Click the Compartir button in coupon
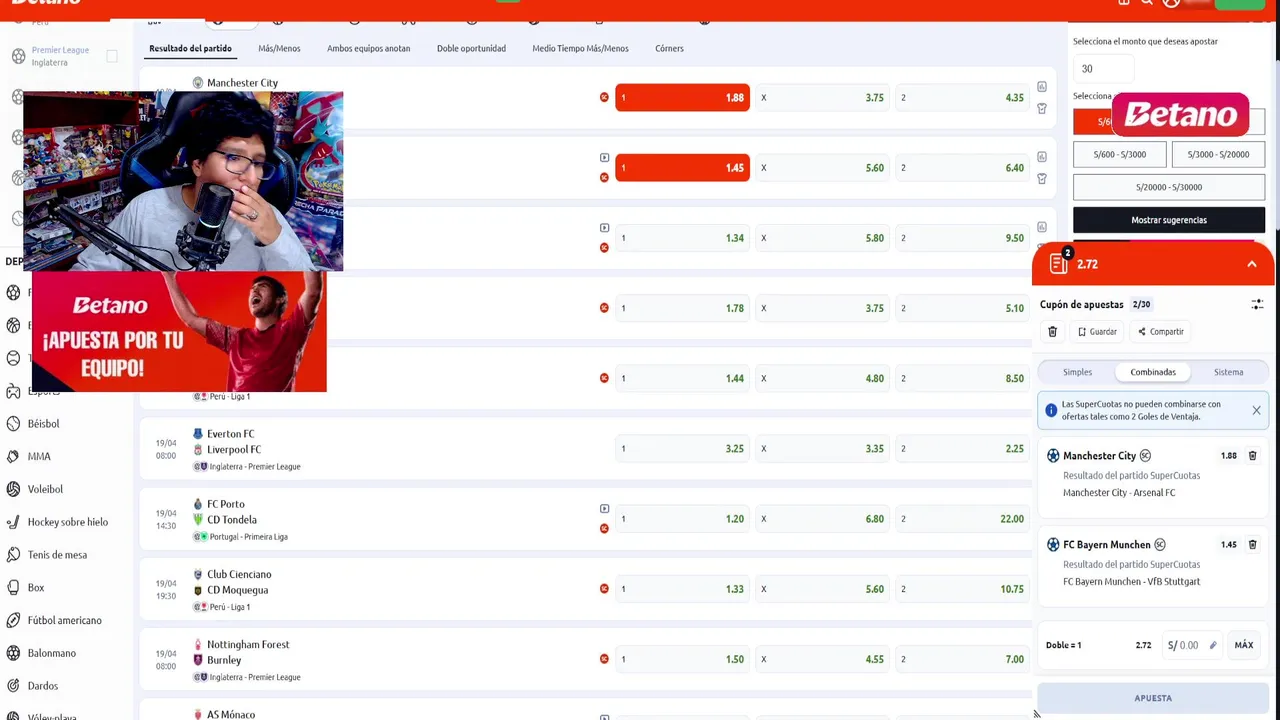1280x720 pixels. click(x=1161, y=332)
